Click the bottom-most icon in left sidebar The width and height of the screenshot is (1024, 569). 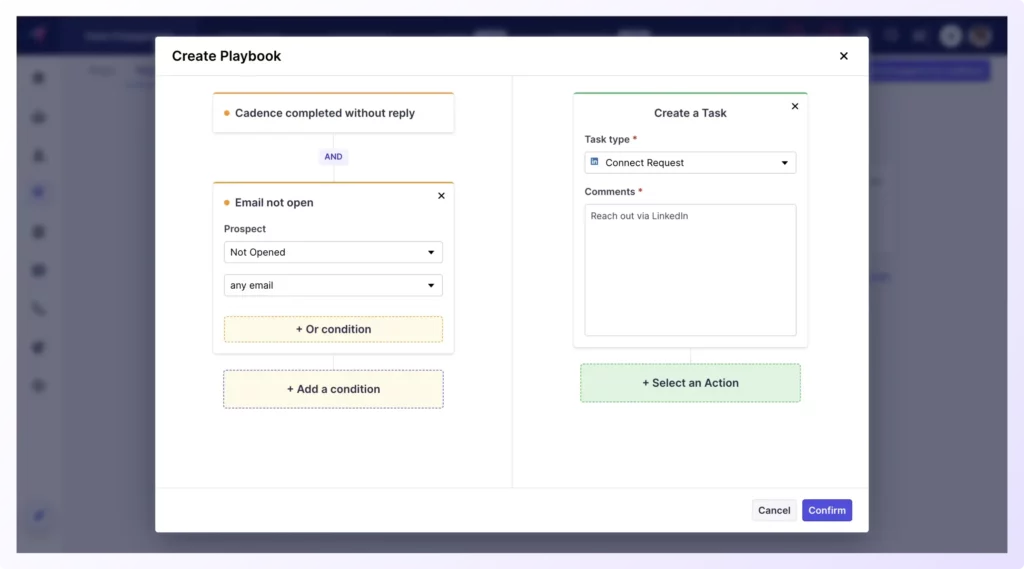tap(39, 515)
